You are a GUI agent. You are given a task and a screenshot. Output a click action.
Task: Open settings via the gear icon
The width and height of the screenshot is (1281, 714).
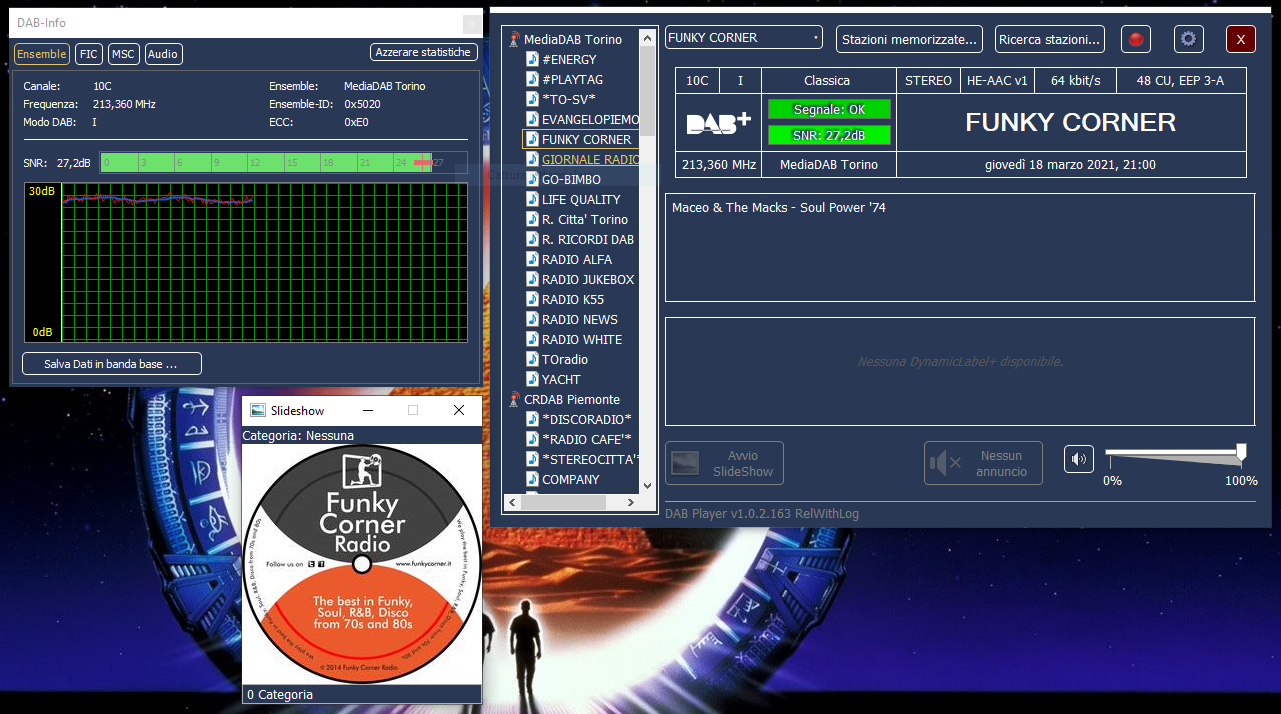tap(1188, 39)
